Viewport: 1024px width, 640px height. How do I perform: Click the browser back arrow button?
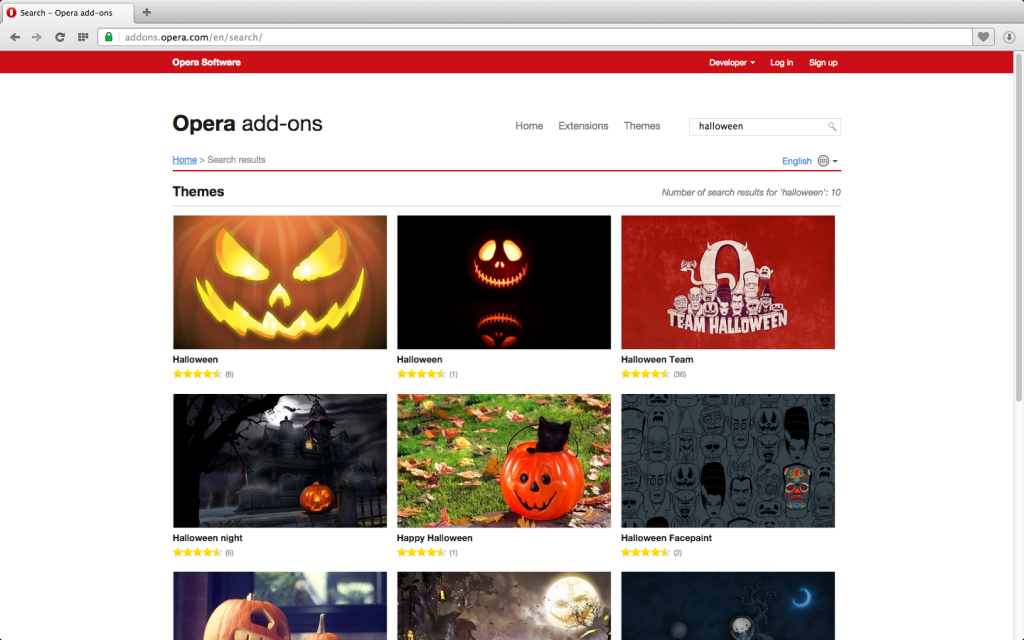tap(15, 37)
